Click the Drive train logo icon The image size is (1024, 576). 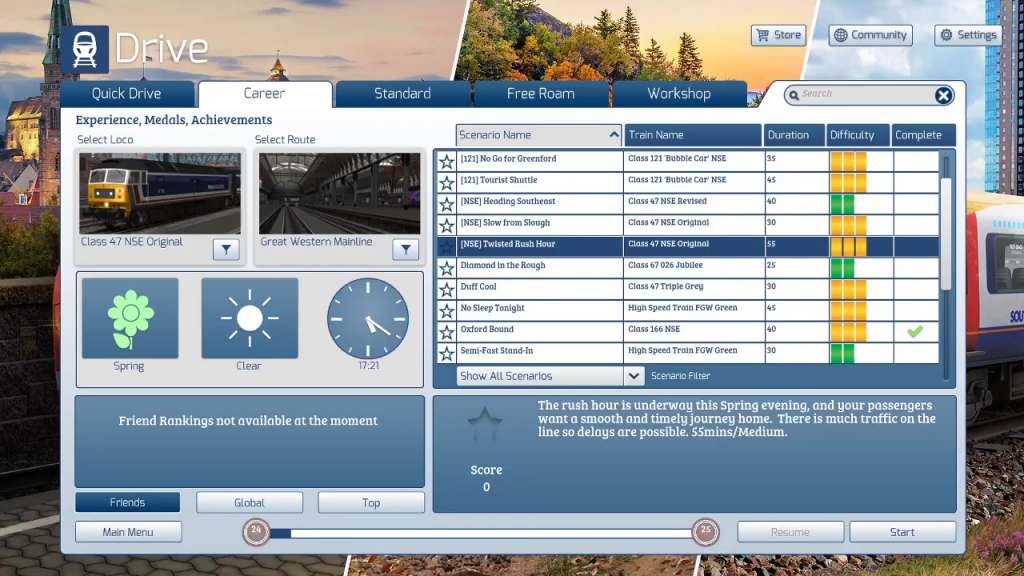(85, 50)
